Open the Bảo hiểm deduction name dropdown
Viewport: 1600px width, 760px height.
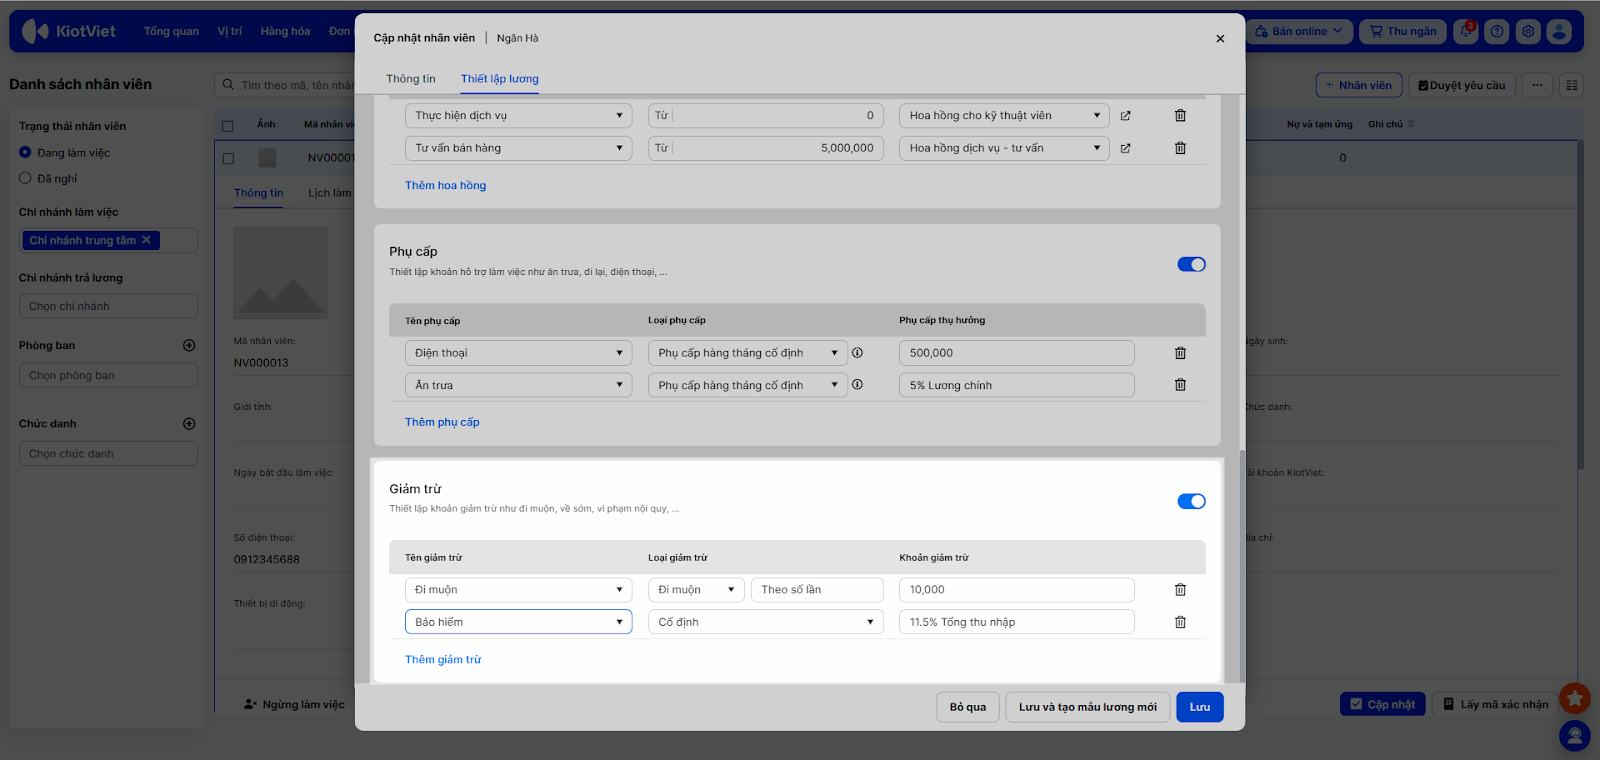coord(518,622)
